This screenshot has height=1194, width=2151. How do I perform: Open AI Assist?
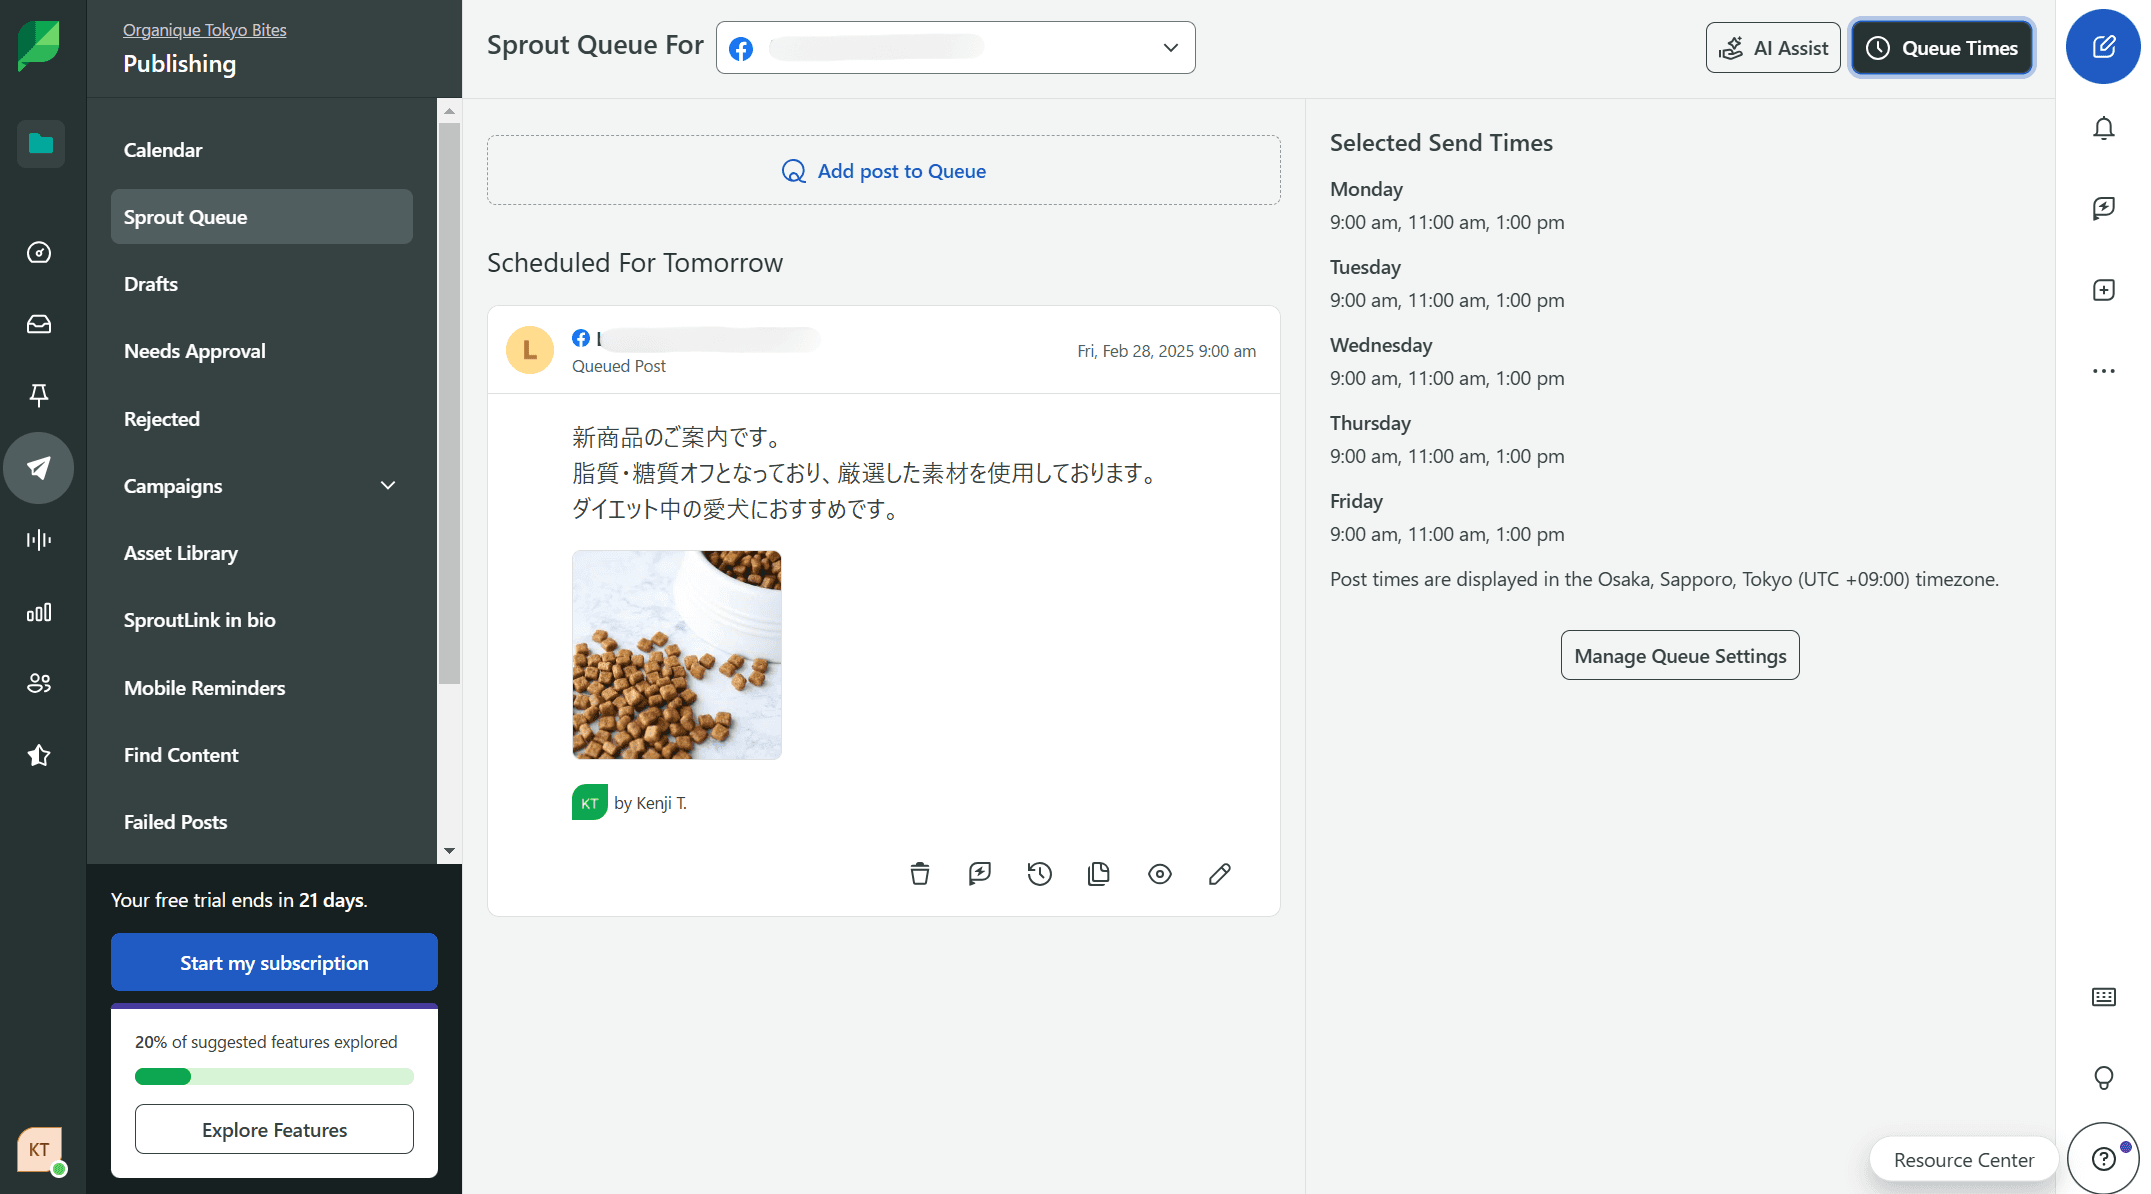click(x=1772, y=48)
